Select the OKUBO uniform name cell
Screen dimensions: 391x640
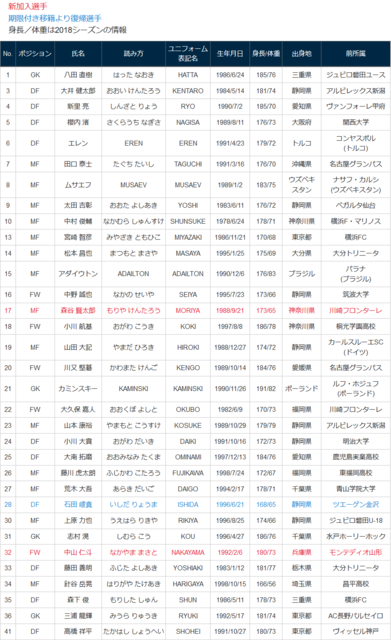pyautogui.click(x=188, y=409)
